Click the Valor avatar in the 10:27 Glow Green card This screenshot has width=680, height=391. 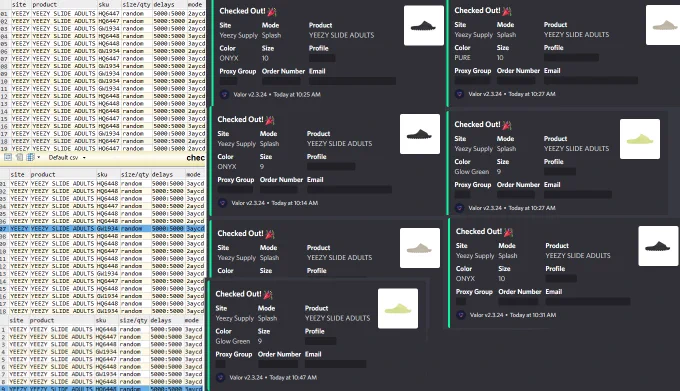click(459, 208)
